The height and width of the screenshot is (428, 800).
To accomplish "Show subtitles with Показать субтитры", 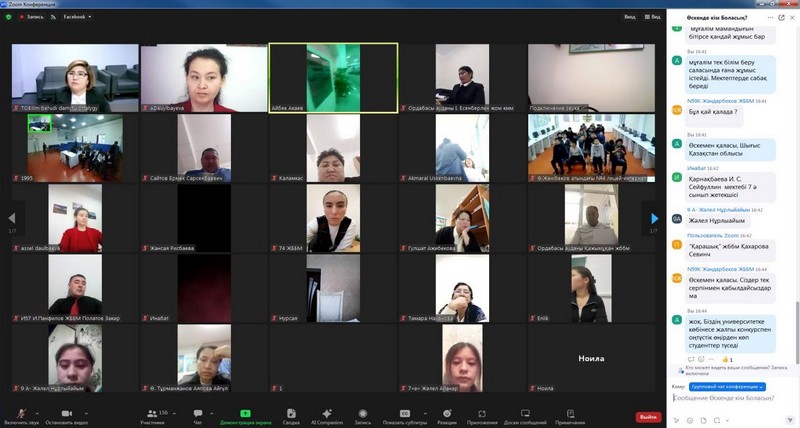I will pyautogui.click(x=405, y=416).
